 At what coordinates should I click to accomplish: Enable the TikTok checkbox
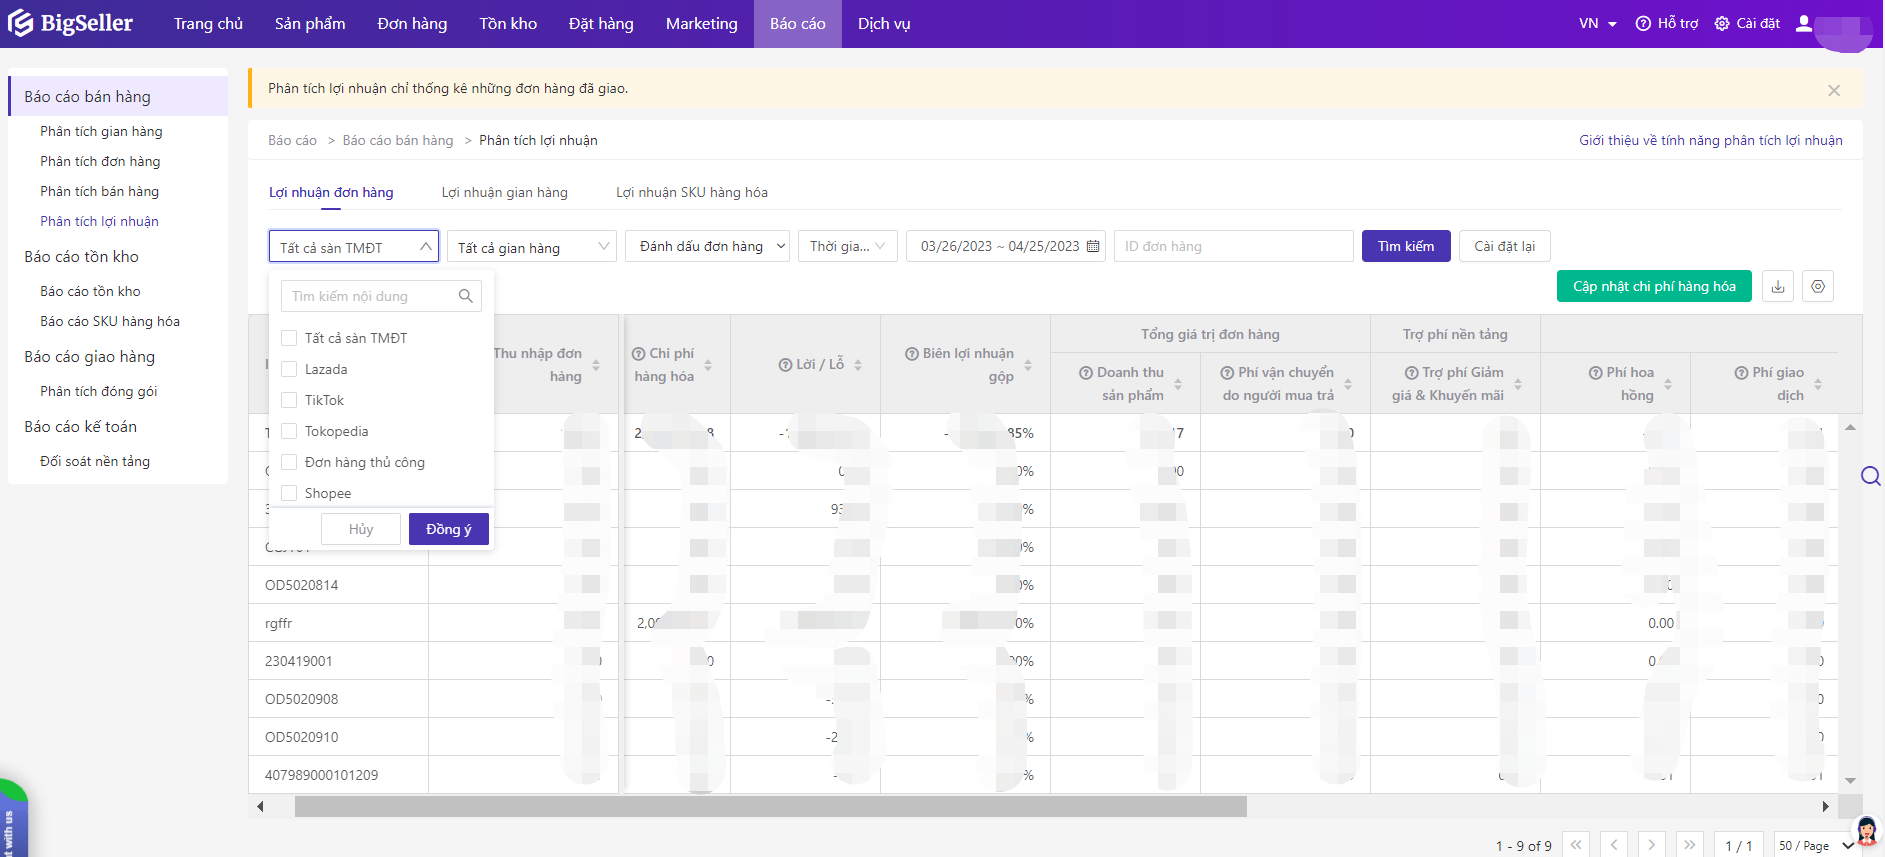click(289, 401)
